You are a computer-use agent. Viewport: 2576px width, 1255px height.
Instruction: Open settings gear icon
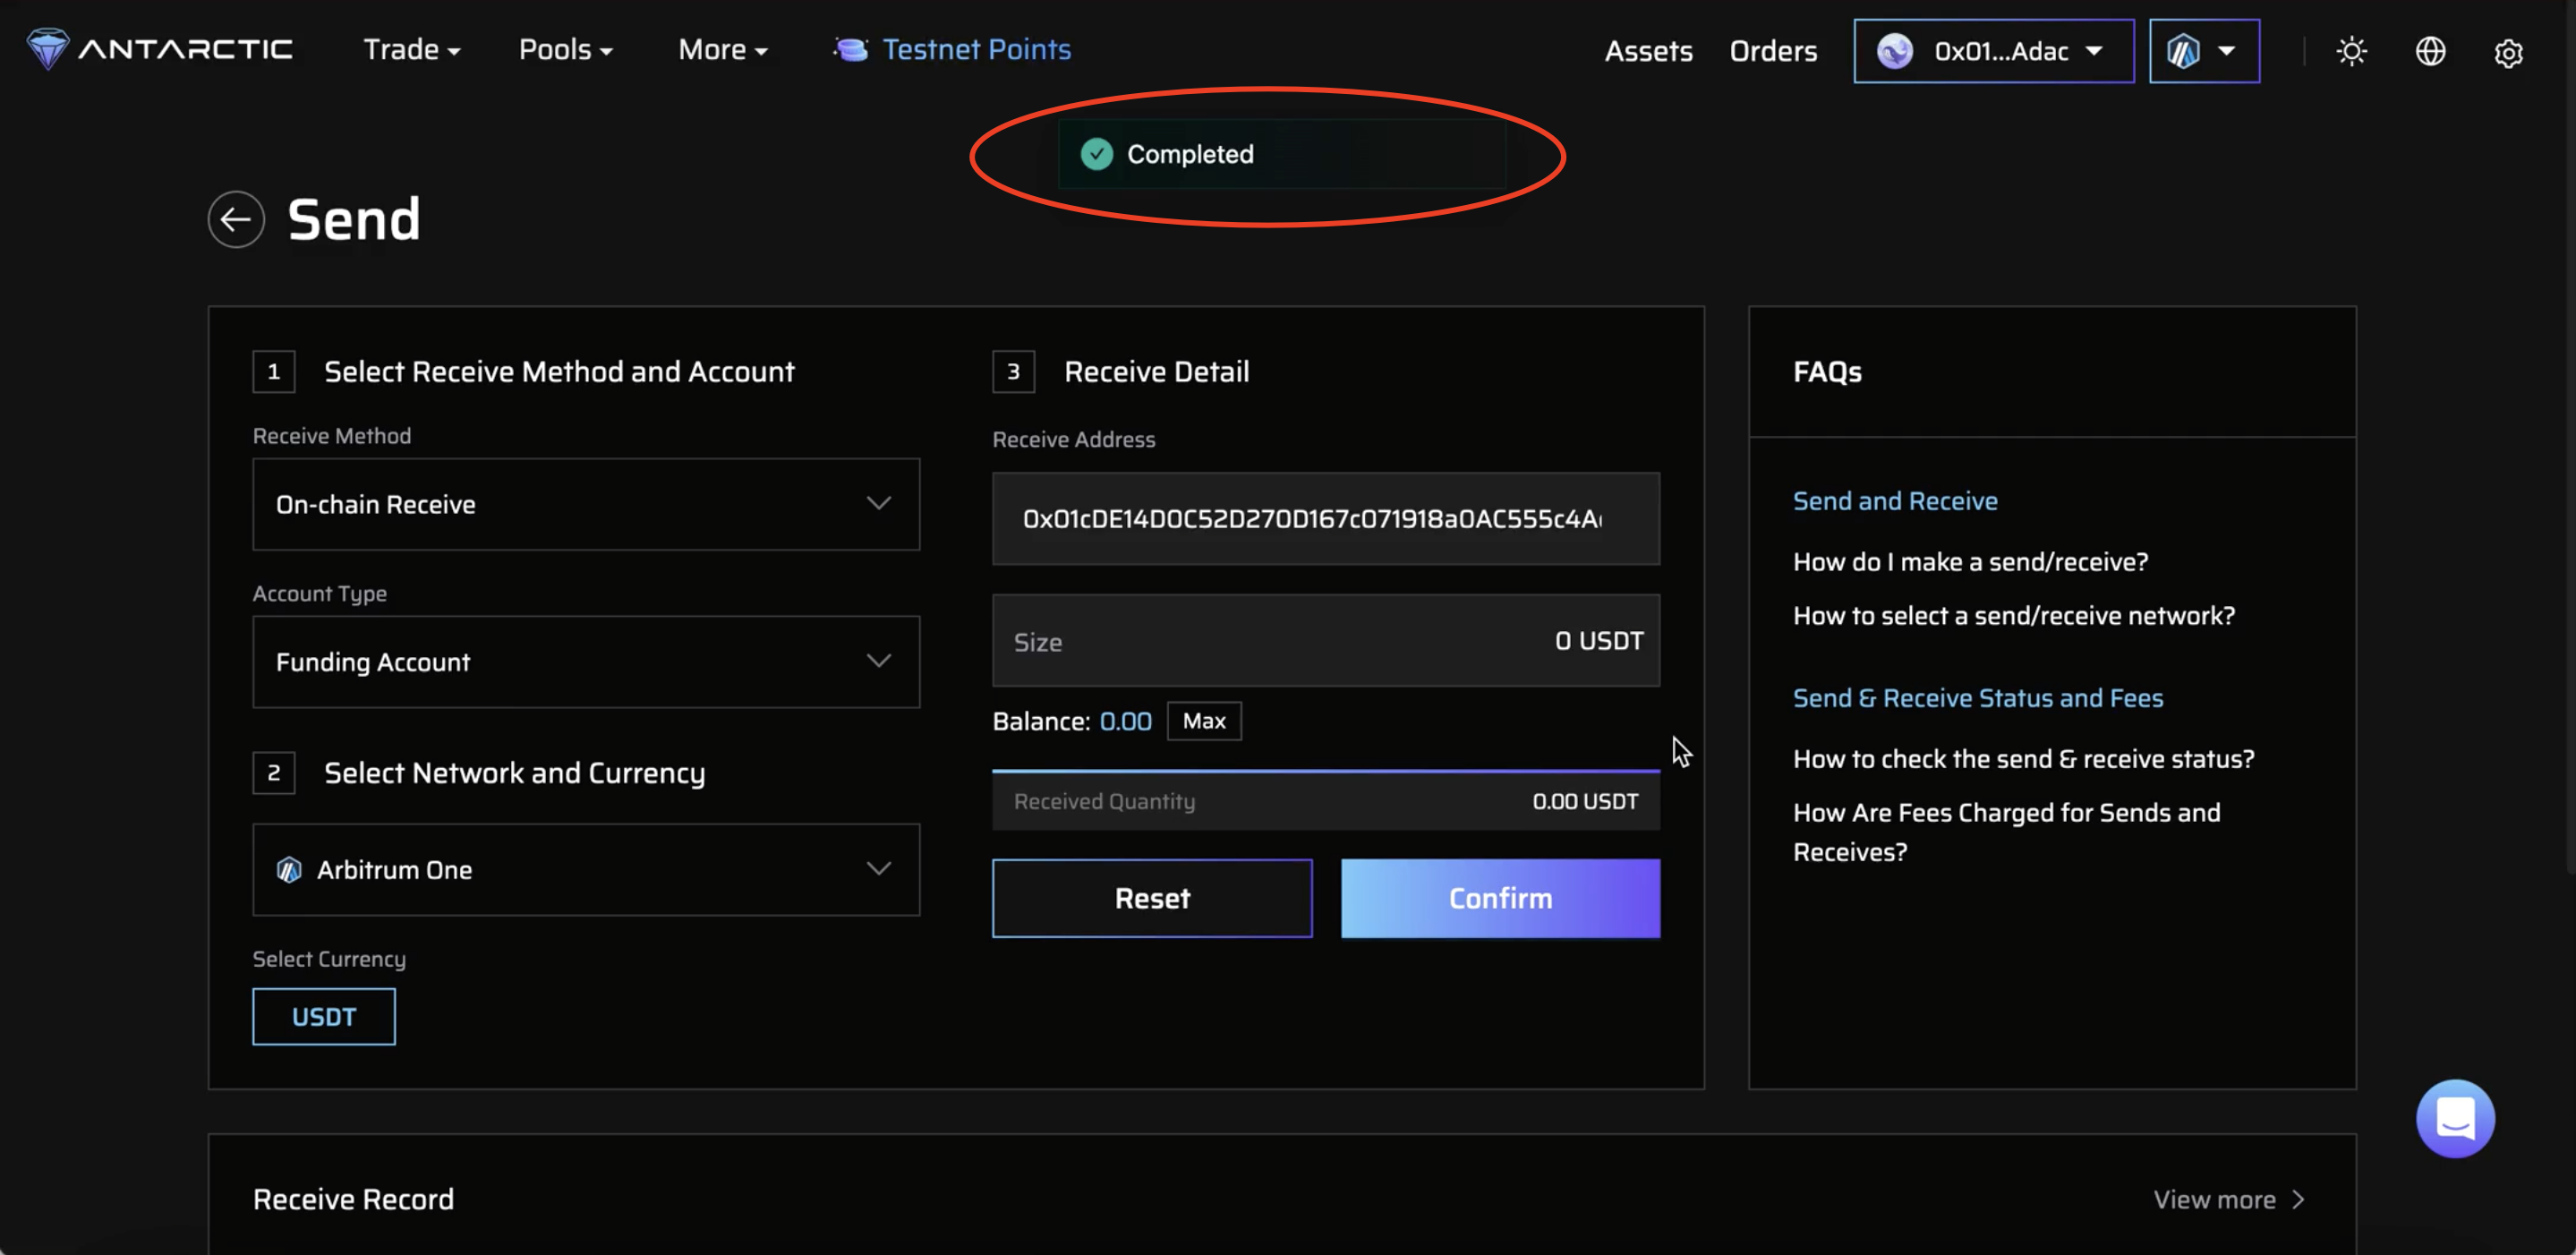[x=2508, y=52]
